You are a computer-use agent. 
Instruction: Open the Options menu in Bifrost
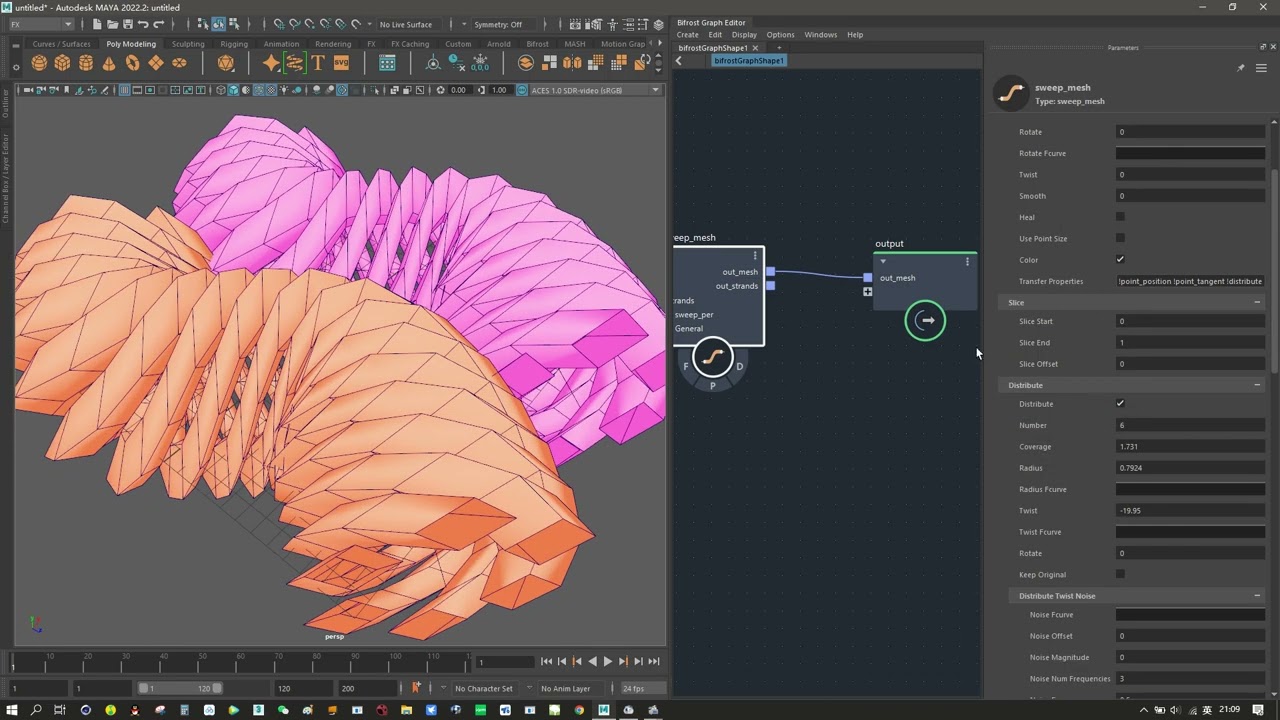coord(780,35)
